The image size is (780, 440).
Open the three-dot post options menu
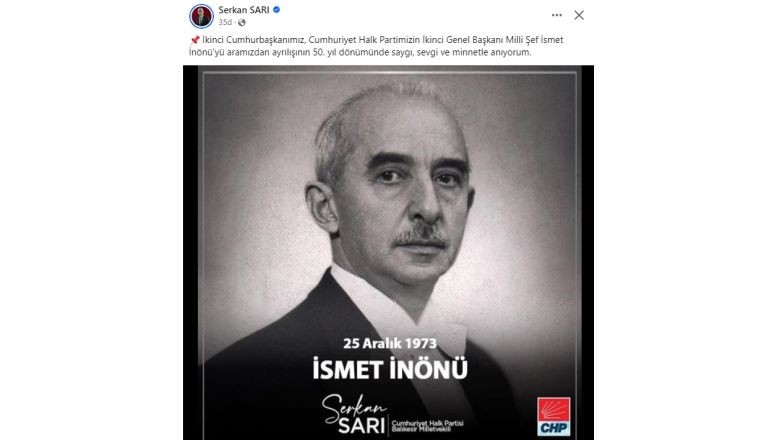[557, 15]
